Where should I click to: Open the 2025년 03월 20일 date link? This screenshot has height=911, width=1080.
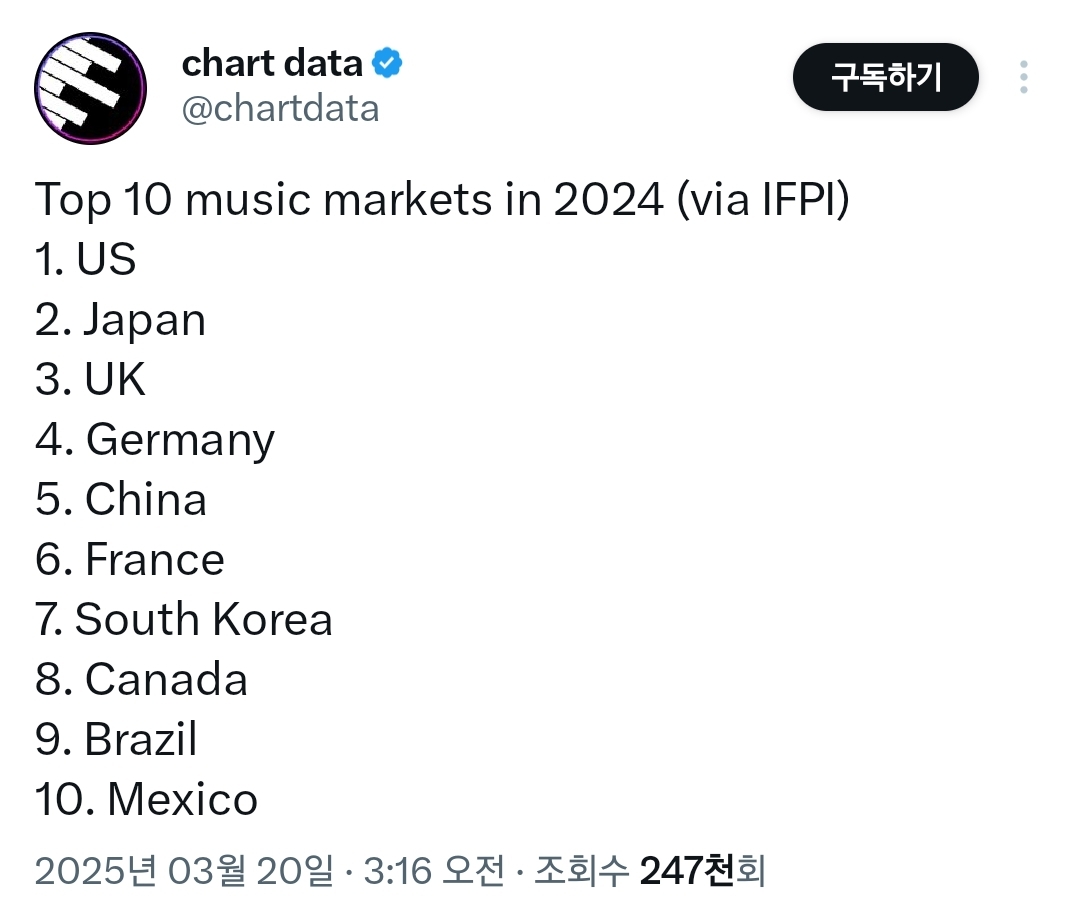[x=185, y=871]
